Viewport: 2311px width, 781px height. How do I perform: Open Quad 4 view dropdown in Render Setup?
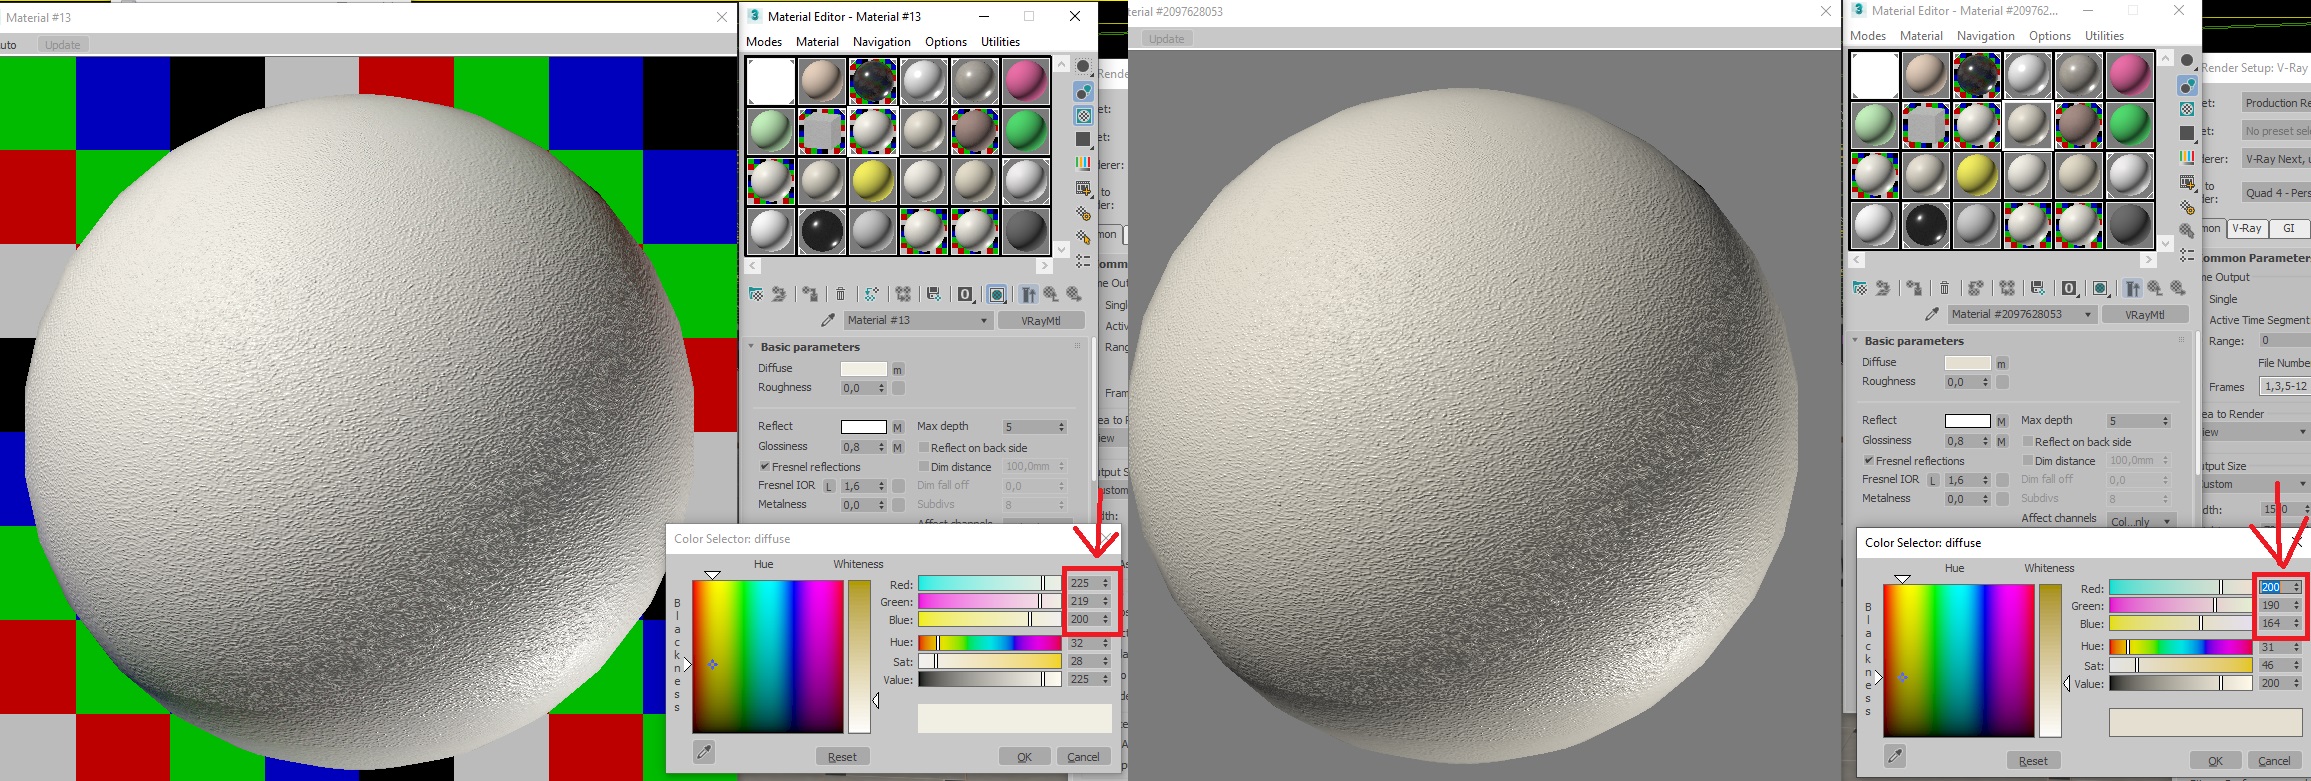pos(2275,193)
